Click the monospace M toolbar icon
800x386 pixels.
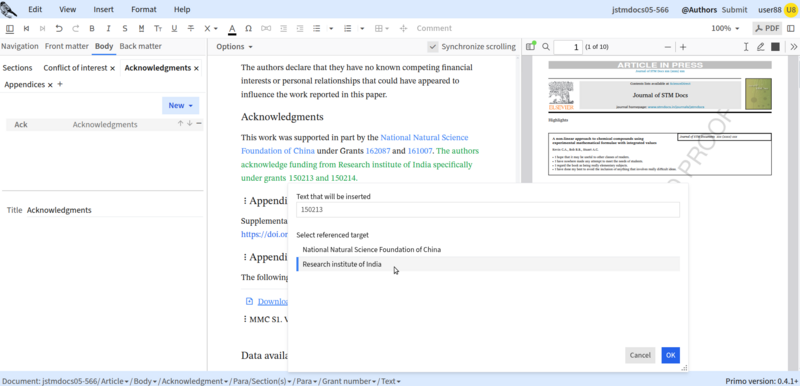coord(141,29)
